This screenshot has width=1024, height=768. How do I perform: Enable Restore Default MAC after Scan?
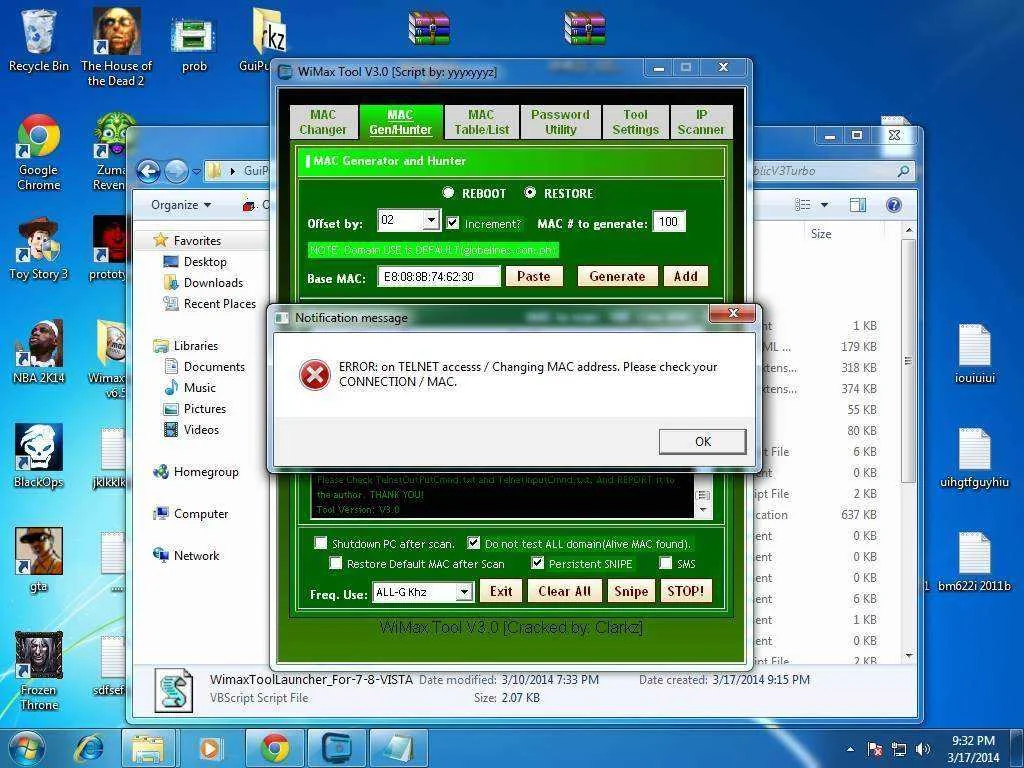tap(336, 563)
